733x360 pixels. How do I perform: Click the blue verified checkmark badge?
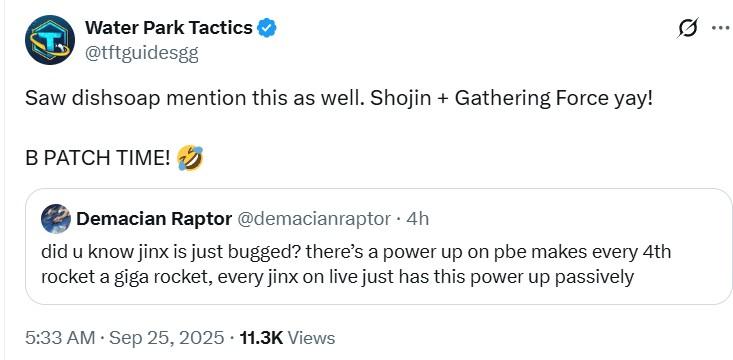pos(267,29)
